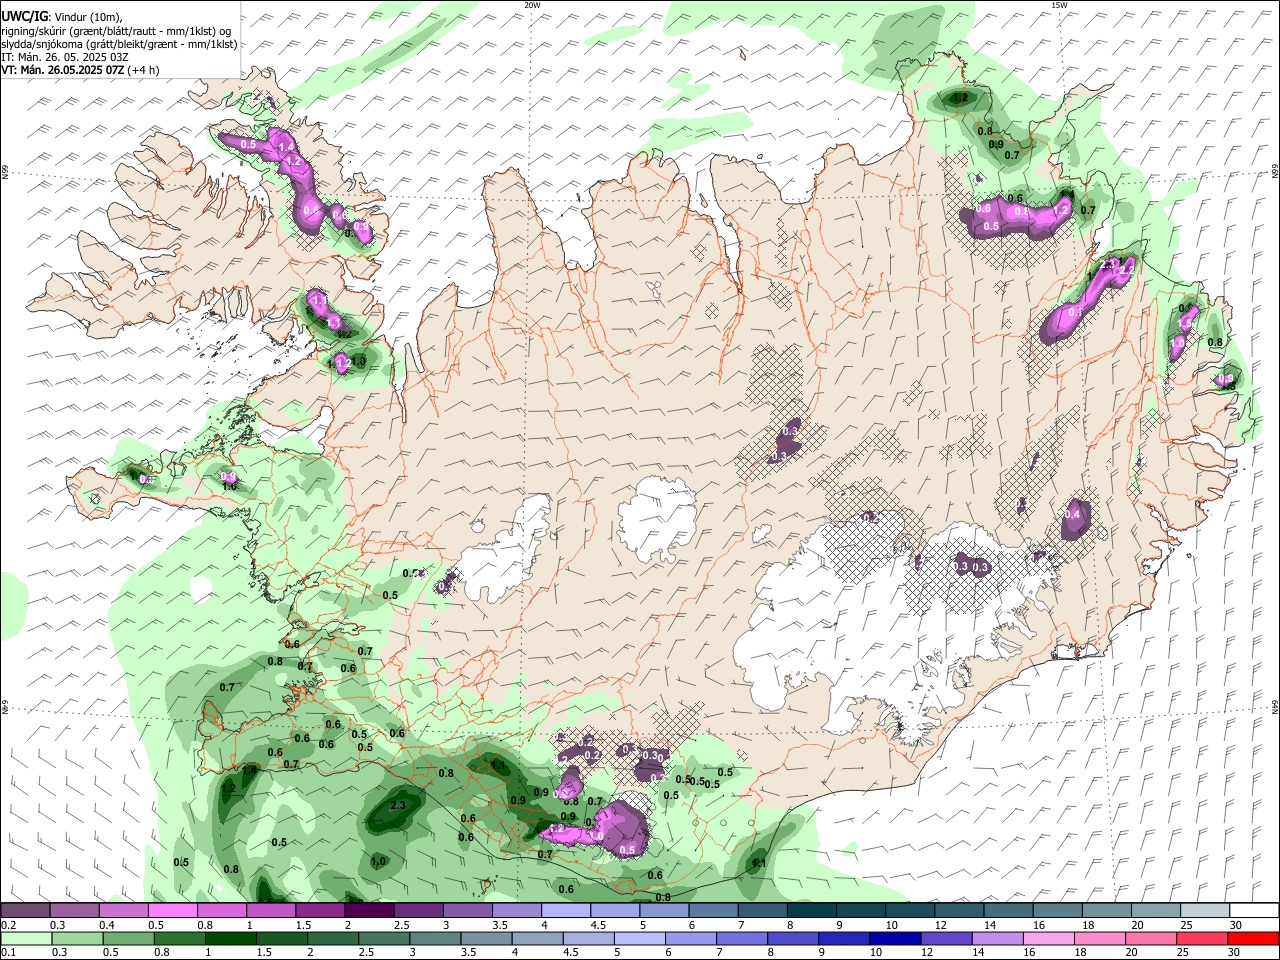Click the light pink swatch in rain legend row

pos(1049,938)
